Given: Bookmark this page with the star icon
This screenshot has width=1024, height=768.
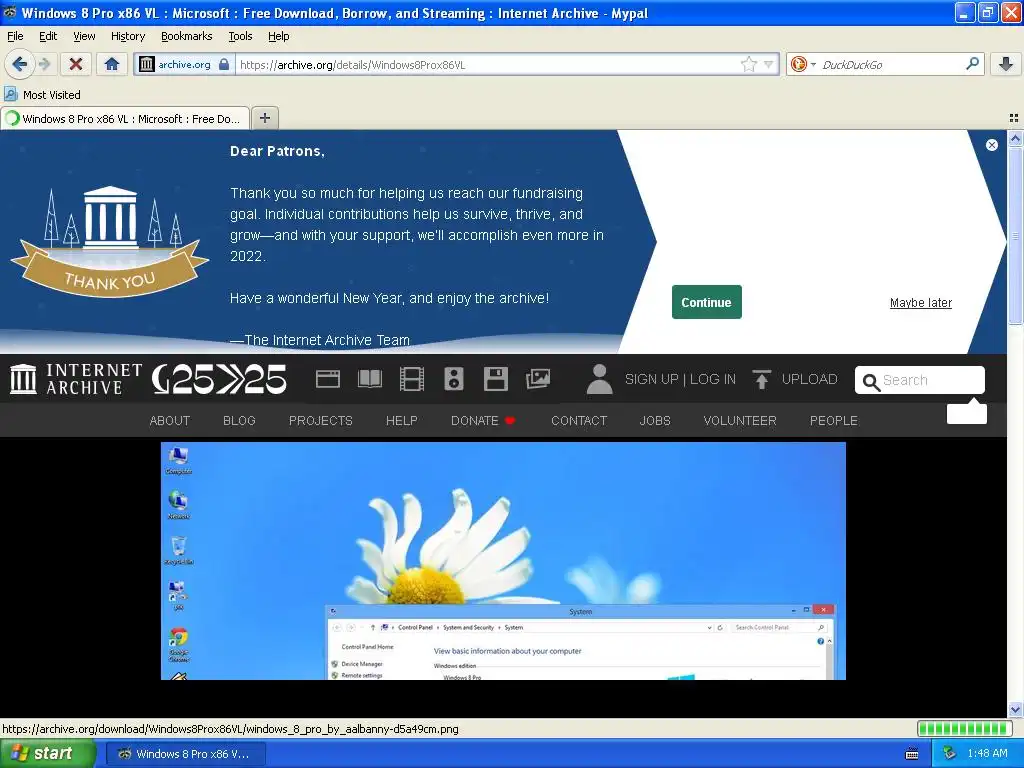Looking at the screenshot, I should click(748, 64).
